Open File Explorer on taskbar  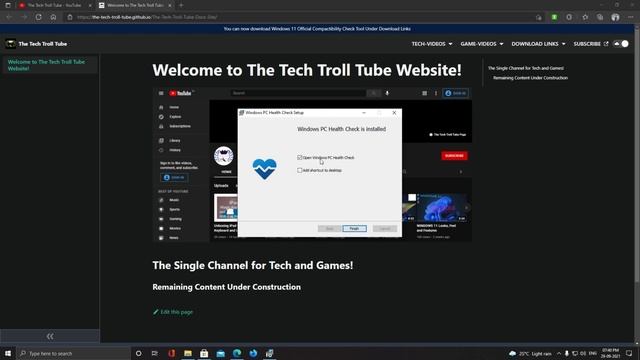coord(188,353)
